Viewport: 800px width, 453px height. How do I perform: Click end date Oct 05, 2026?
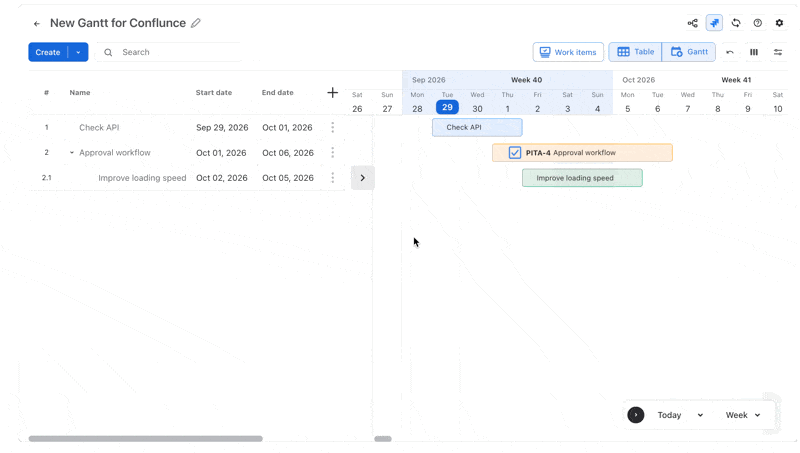tap(288, 178)
